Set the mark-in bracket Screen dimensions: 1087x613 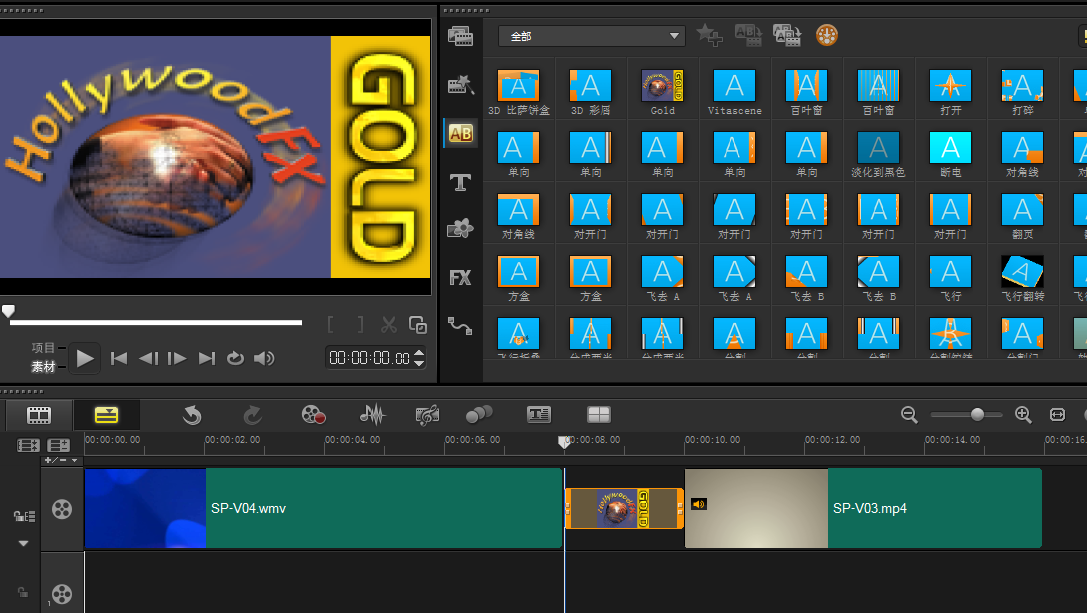coord(330,325)
